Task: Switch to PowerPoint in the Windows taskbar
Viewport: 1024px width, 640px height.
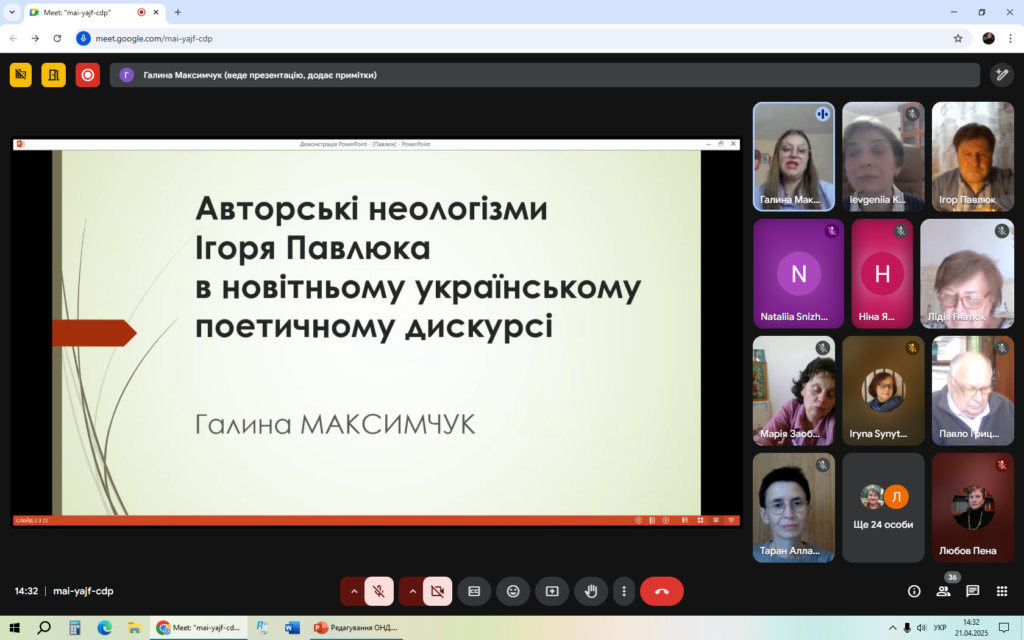Action: (x=355, y=628)
